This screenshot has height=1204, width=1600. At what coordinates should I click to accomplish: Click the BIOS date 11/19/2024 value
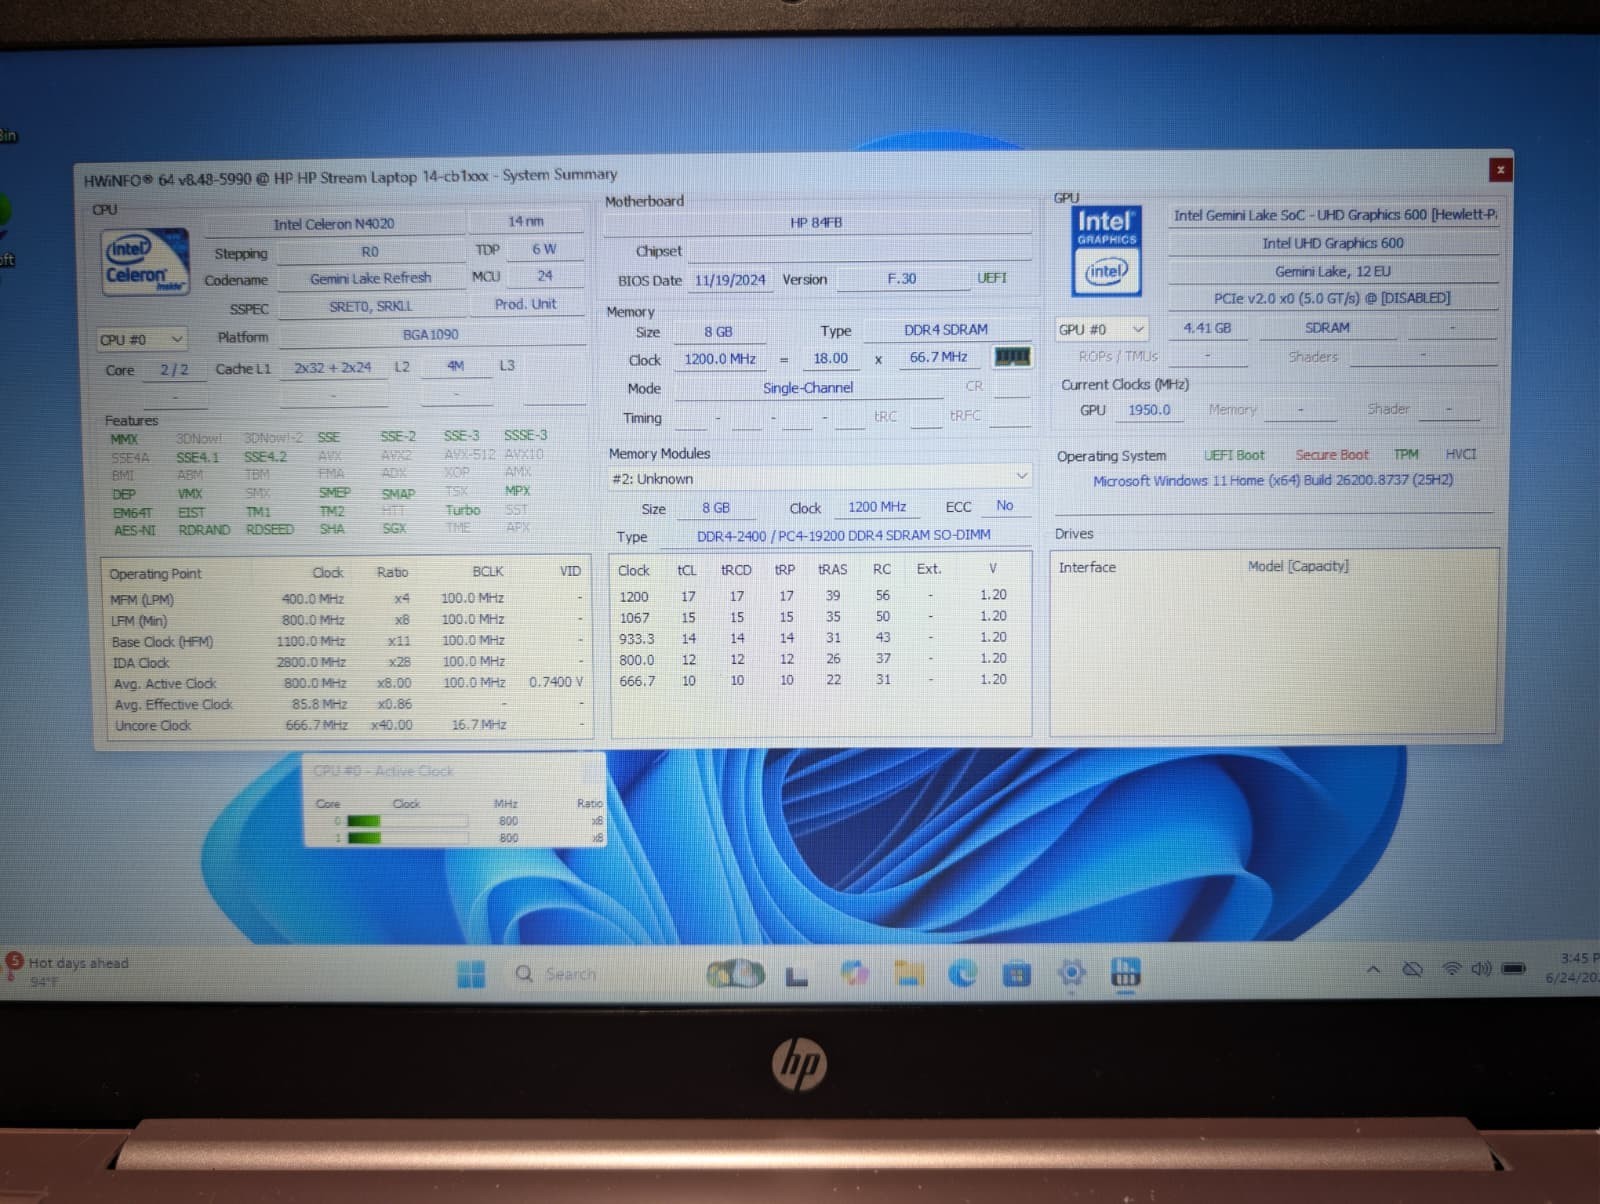(x=730, y=280)
